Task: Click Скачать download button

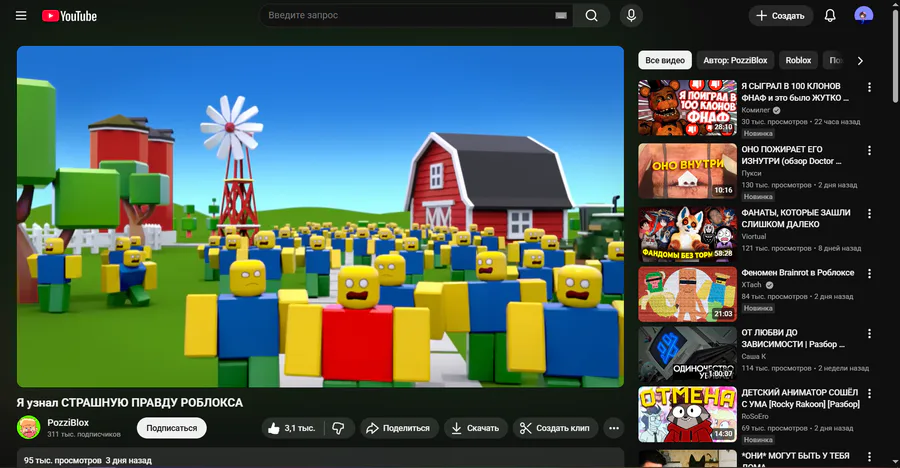Action: [x=475, y=428]
